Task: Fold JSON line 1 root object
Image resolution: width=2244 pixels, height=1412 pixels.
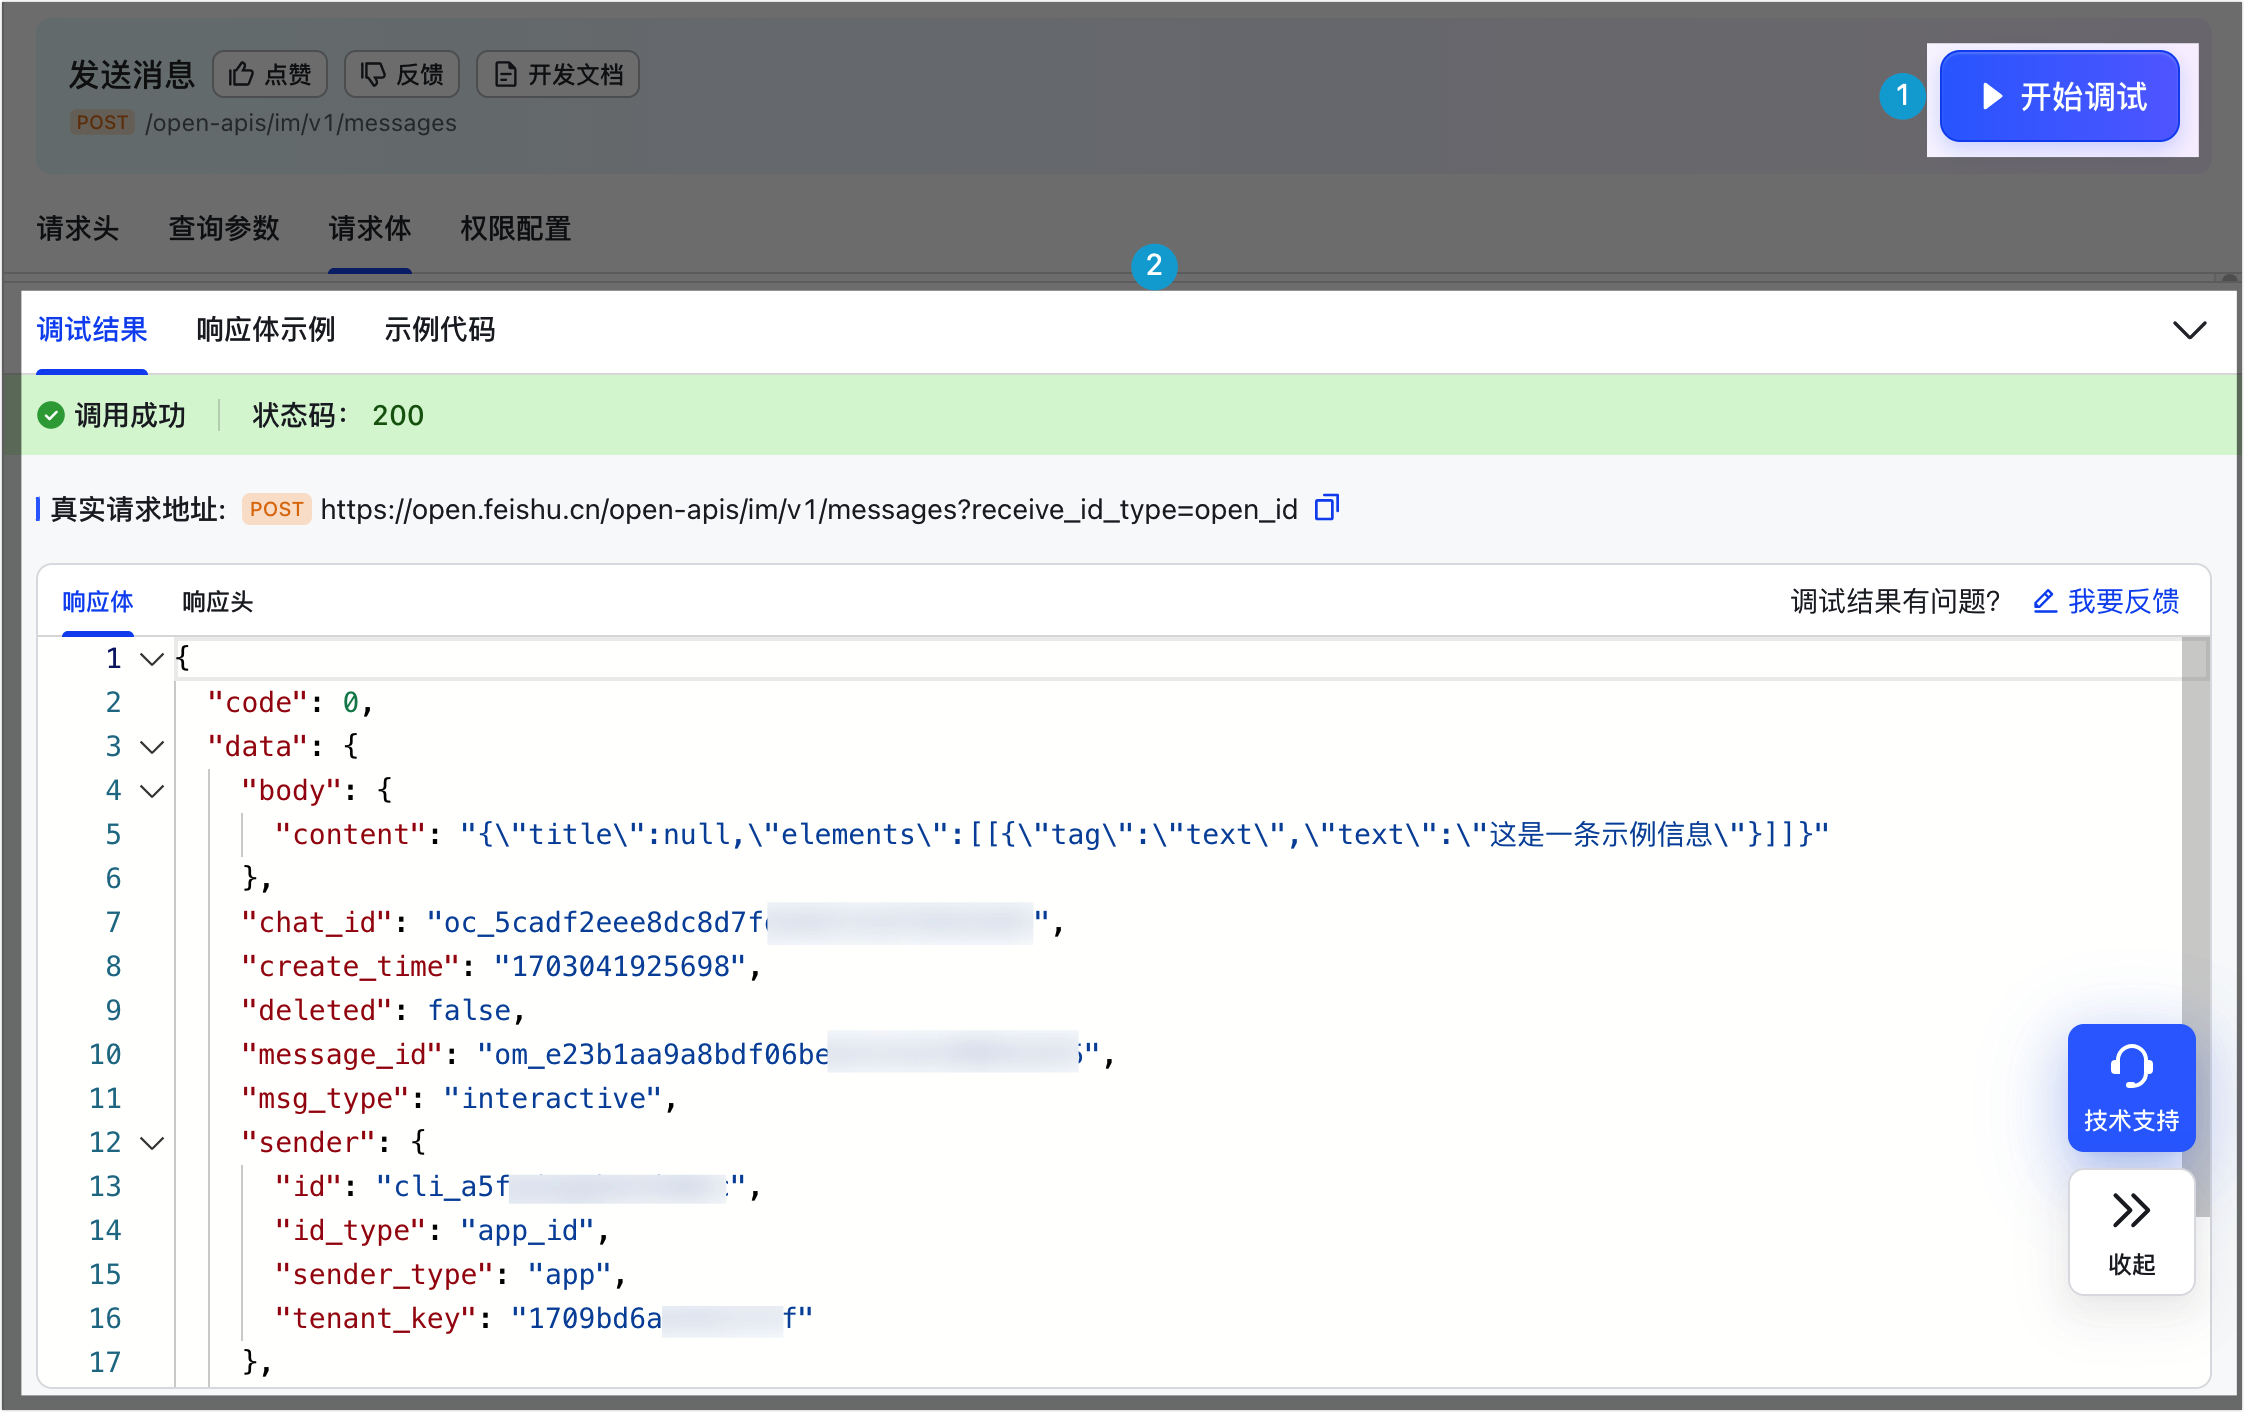Action: (x=152, y=659)
